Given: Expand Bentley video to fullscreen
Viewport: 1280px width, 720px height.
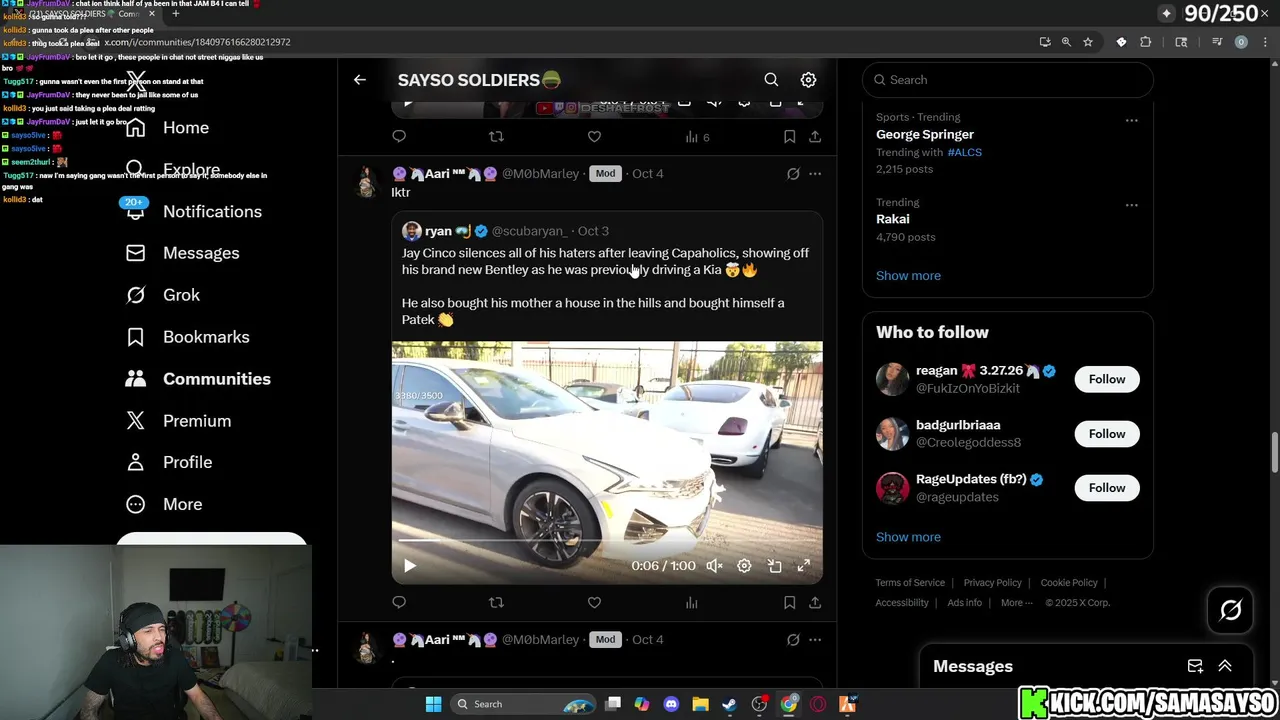Looking at the screenshot, I should click(803, 566).
